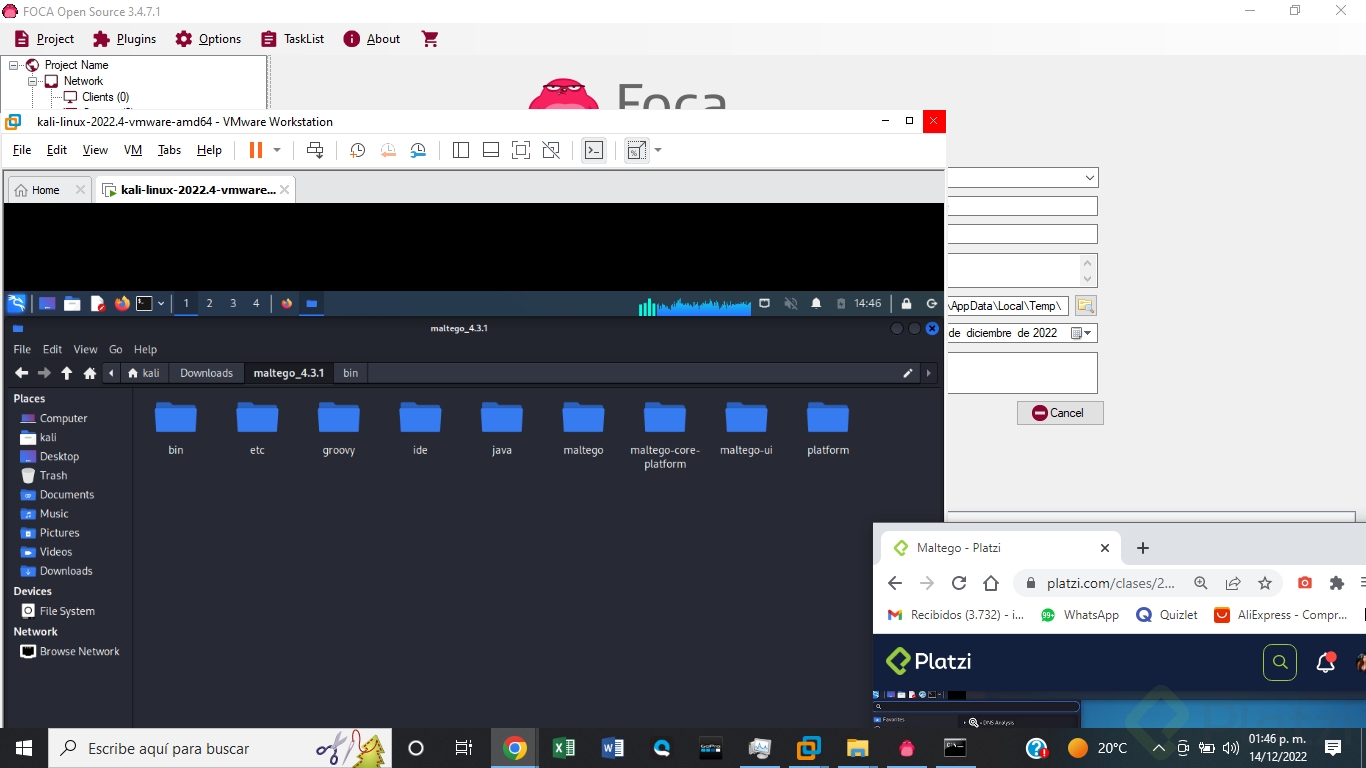Open VMware's console view icon

coord(594,150)
